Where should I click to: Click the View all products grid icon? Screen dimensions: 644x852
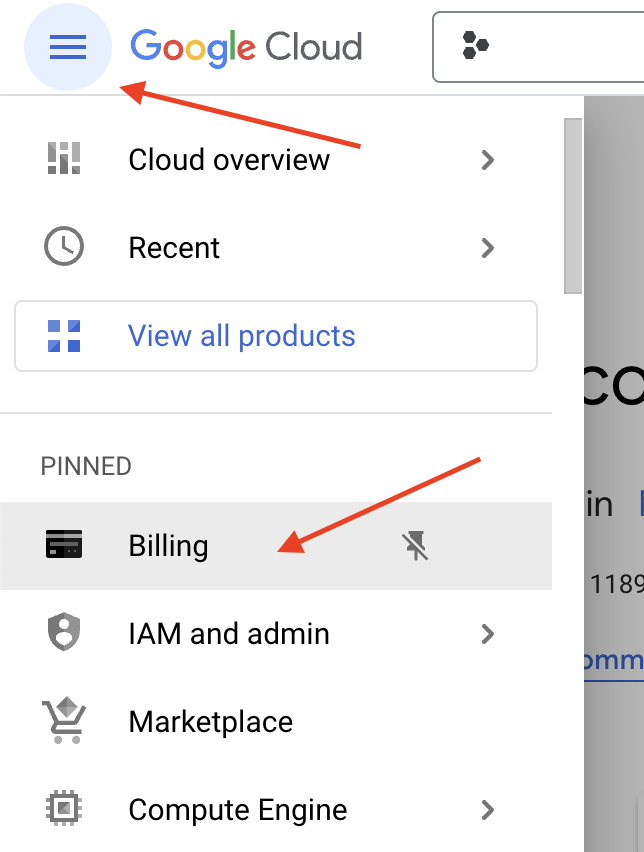point(64,336)
